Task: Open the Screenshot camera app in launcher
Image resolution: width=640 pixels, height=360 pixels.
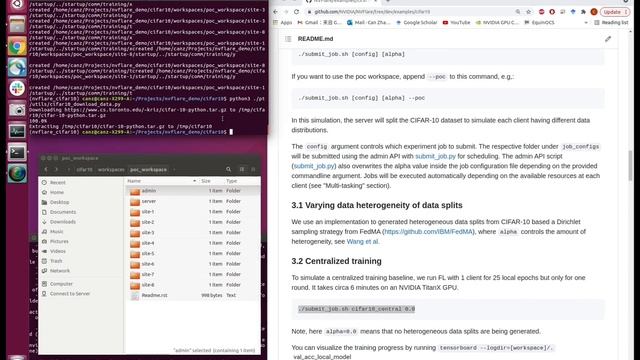Action: click(x=17, y=110)
